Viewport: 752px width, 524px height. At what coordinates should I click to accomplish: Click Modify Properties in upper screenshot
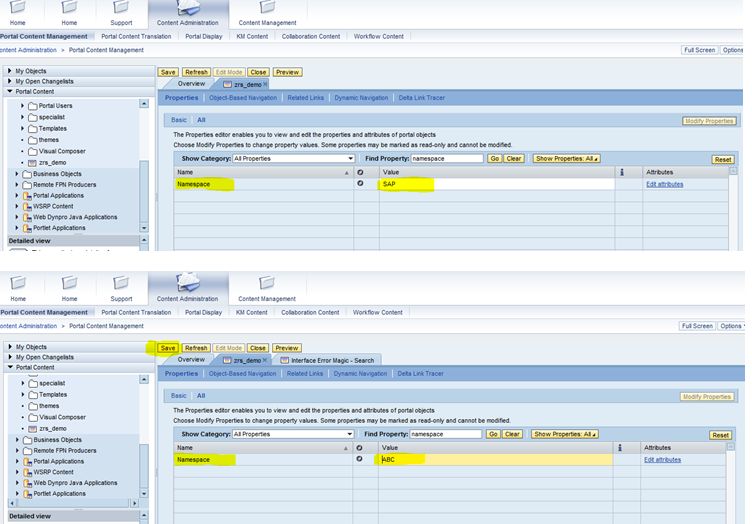pyautogui.click(x=709, y=121)
